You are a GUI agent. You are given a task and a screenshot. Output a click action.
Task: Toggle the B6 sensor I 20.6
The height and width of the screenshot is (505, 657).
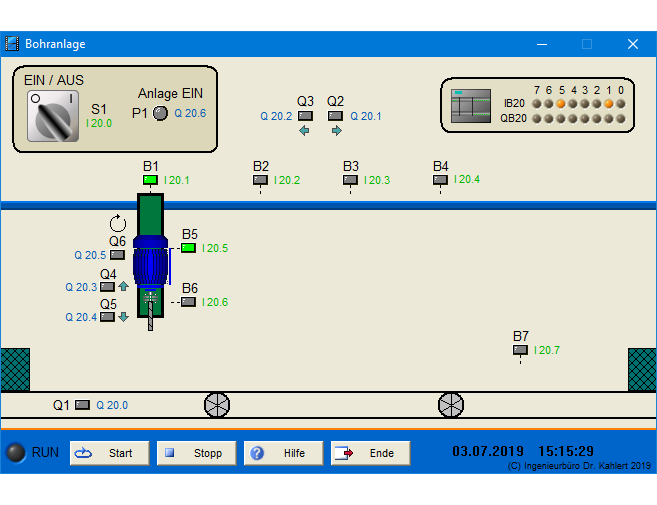point(188,302)
